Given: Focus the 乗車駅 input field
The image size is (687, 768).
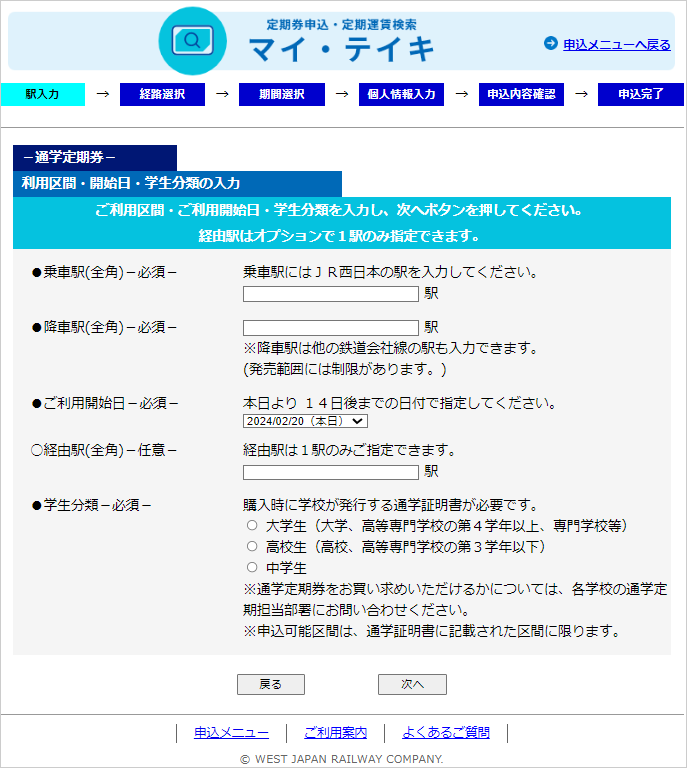Looking at the screenshot, I should 330,294.
